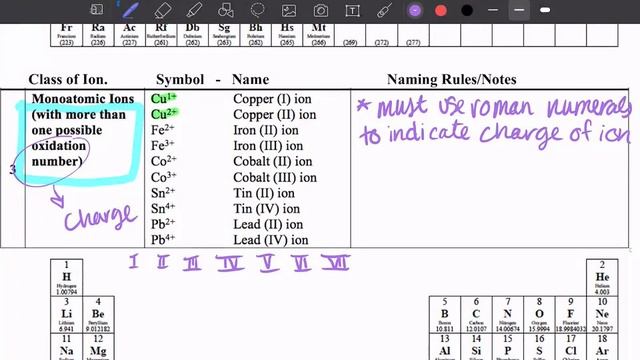Select the Text box tool

tap(353, 11)
